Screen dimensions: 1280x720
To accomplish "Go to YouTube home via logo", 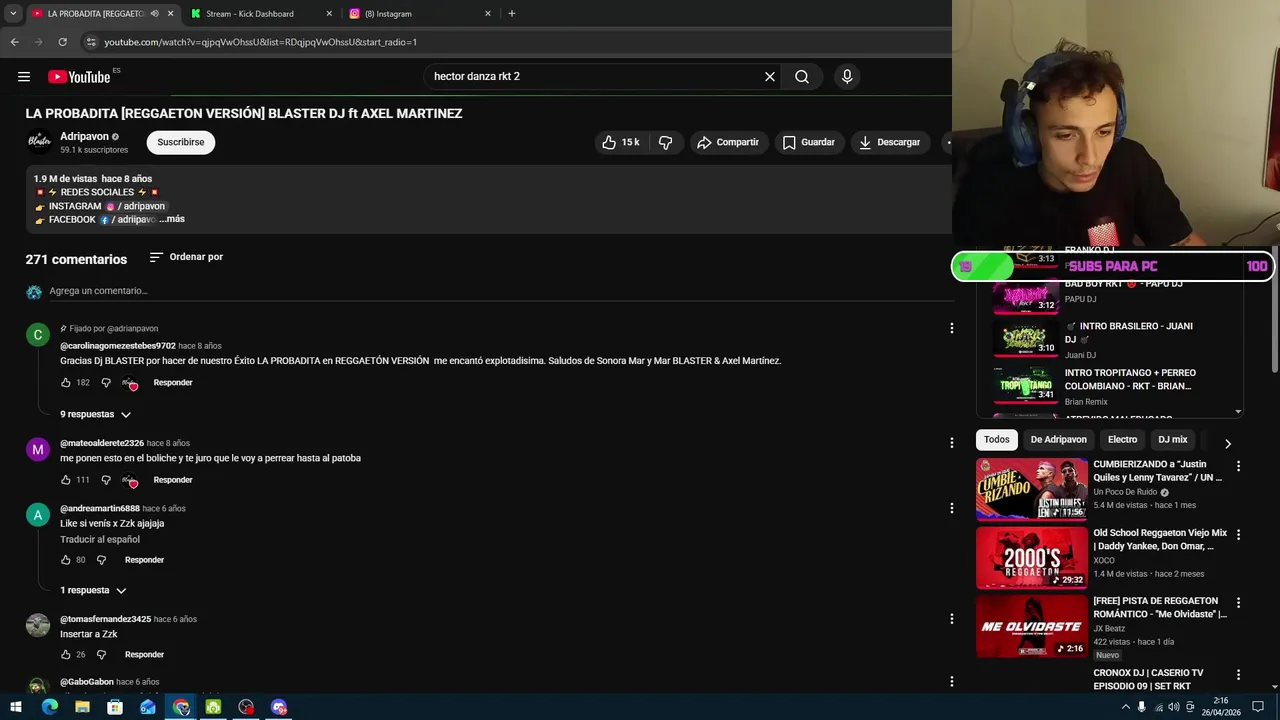I will pyautogui.click(x=79, y=77).
